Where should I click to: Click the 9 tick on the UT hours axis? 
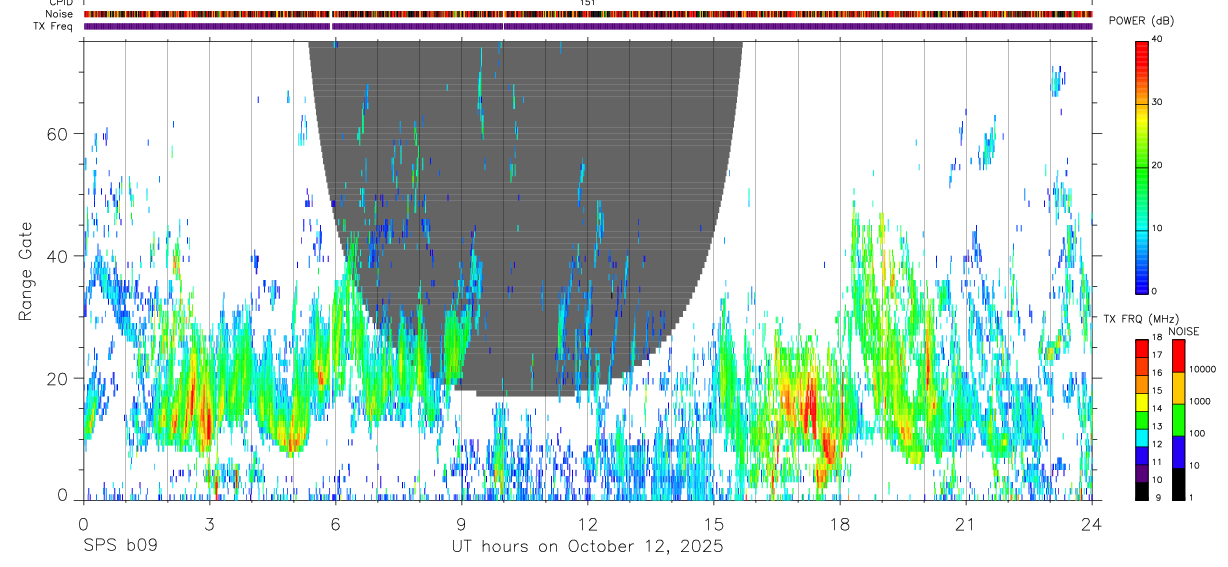[461, 523]
